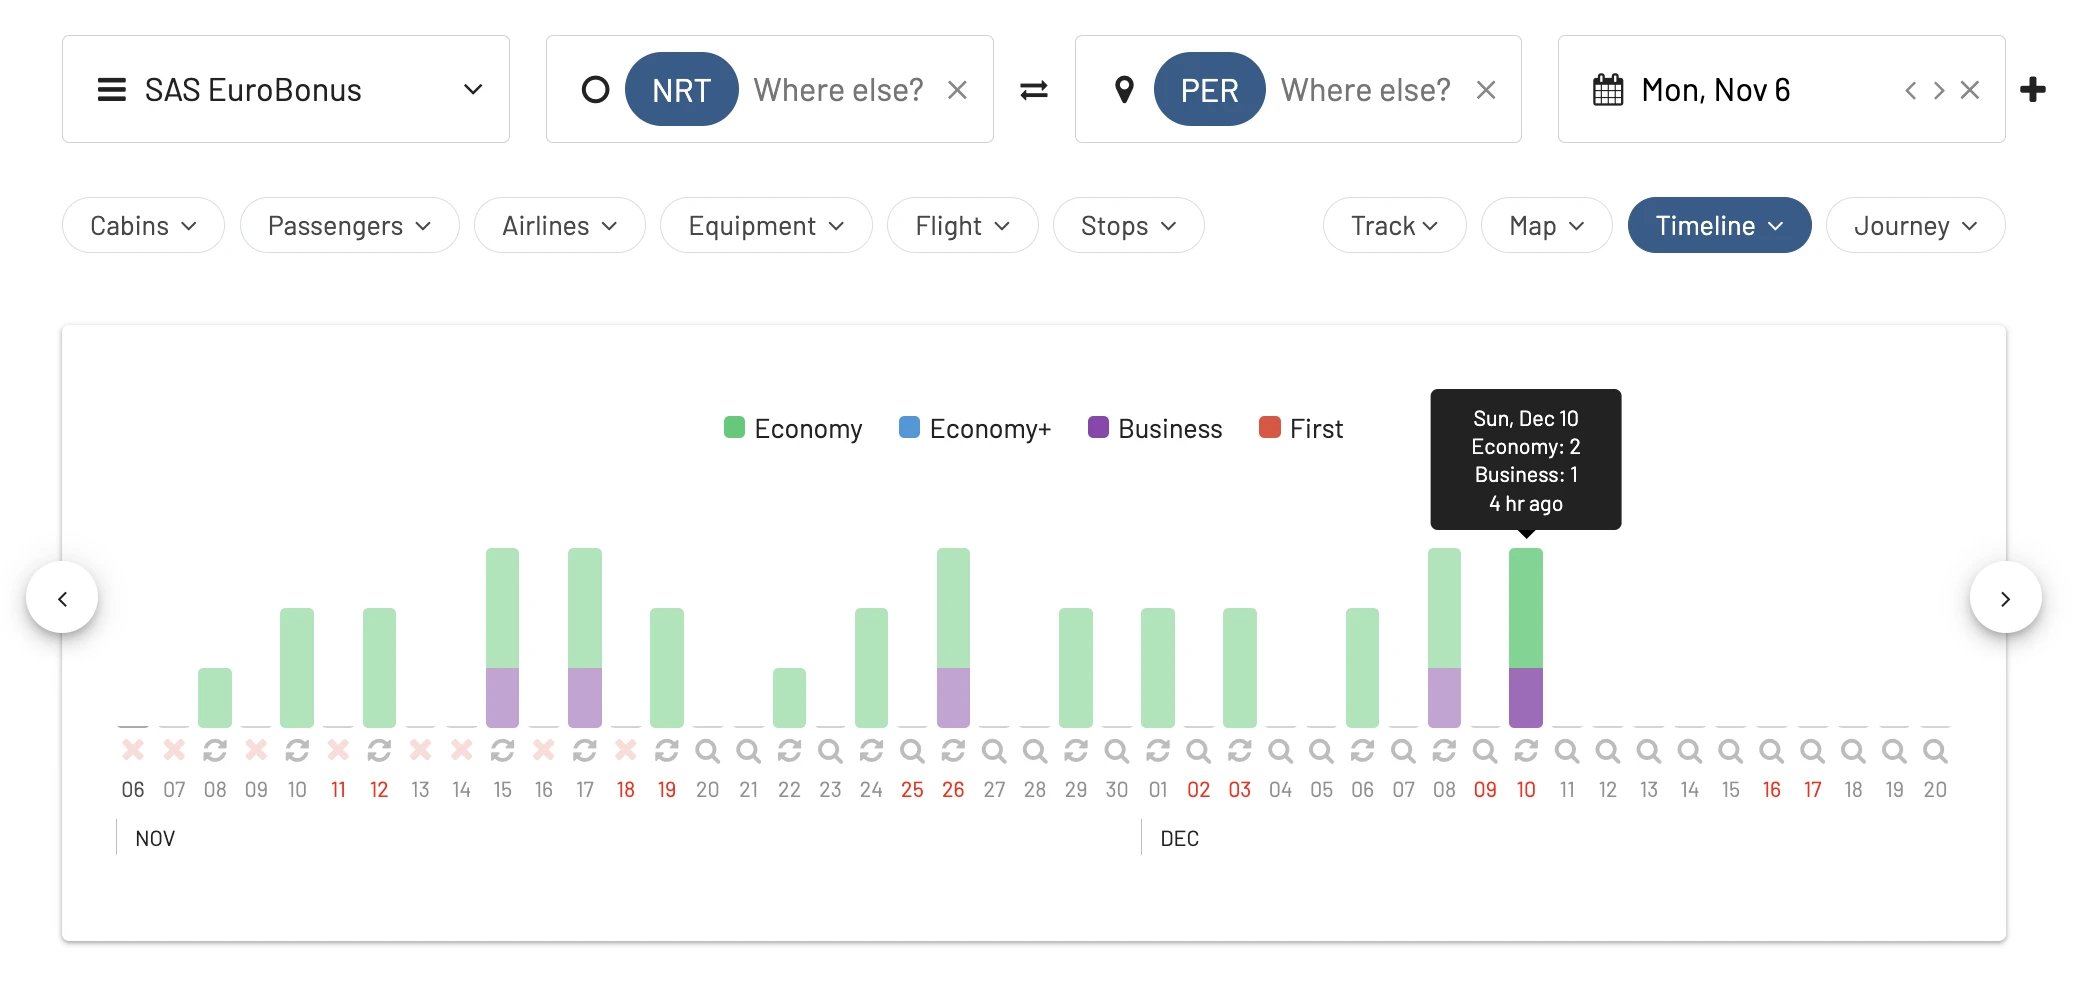The width and height of the screenshot is (2080, 998).
Task: Click the plus icon to add date
Action: point(2032,90)
